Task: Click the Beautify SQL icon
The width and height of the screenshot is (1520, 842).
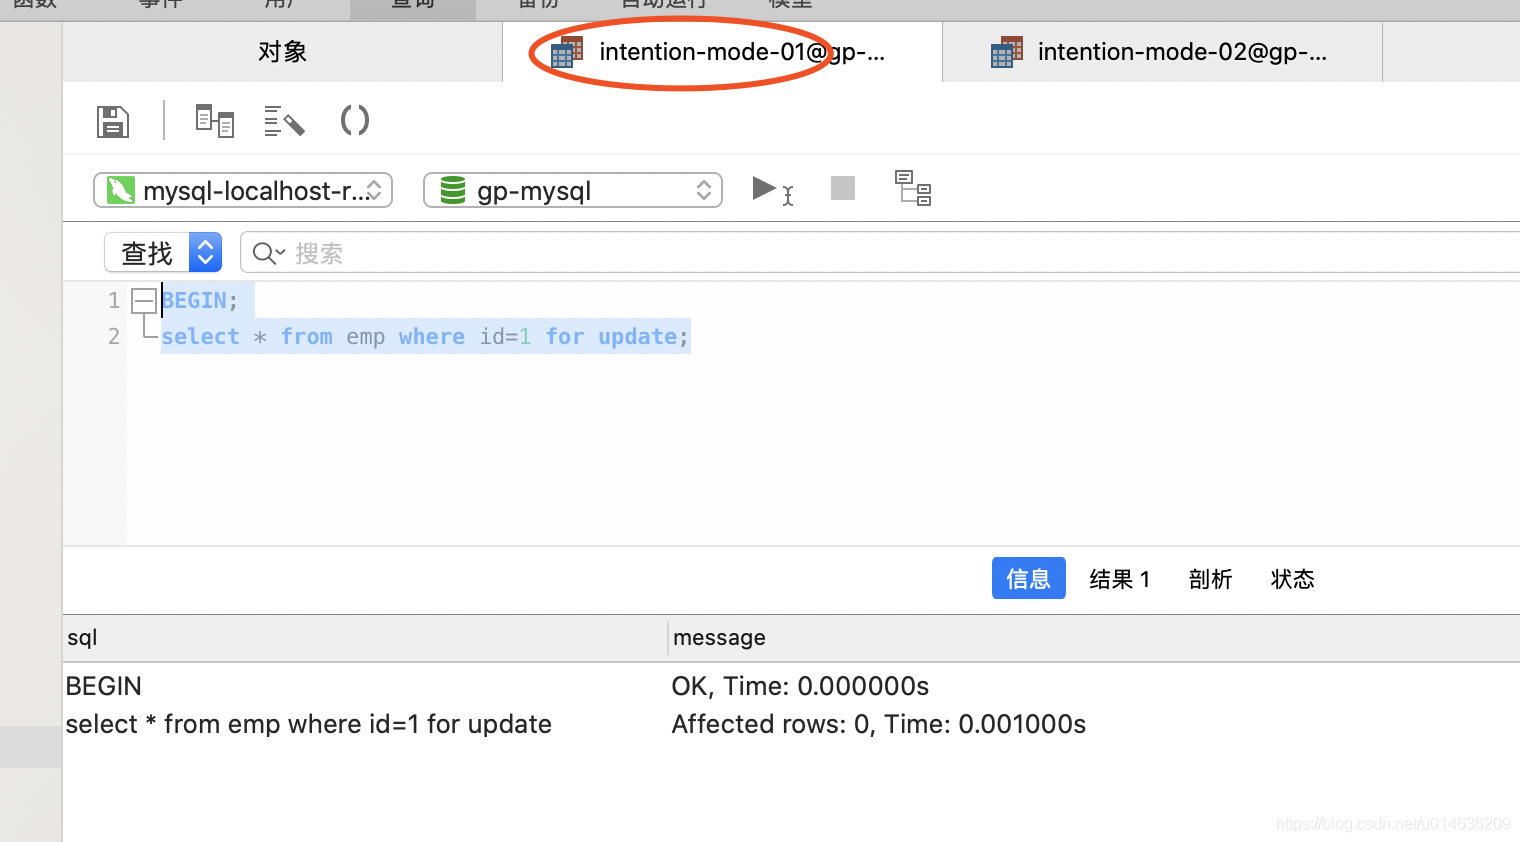Action: pyautogui.click(x=284, y=121)
